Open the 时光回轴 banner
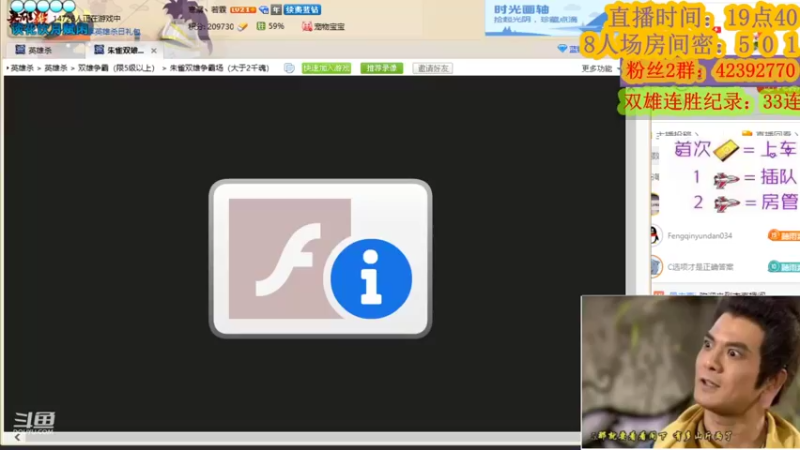The width and height of the screenshot is (800, 450). [541, 18]
